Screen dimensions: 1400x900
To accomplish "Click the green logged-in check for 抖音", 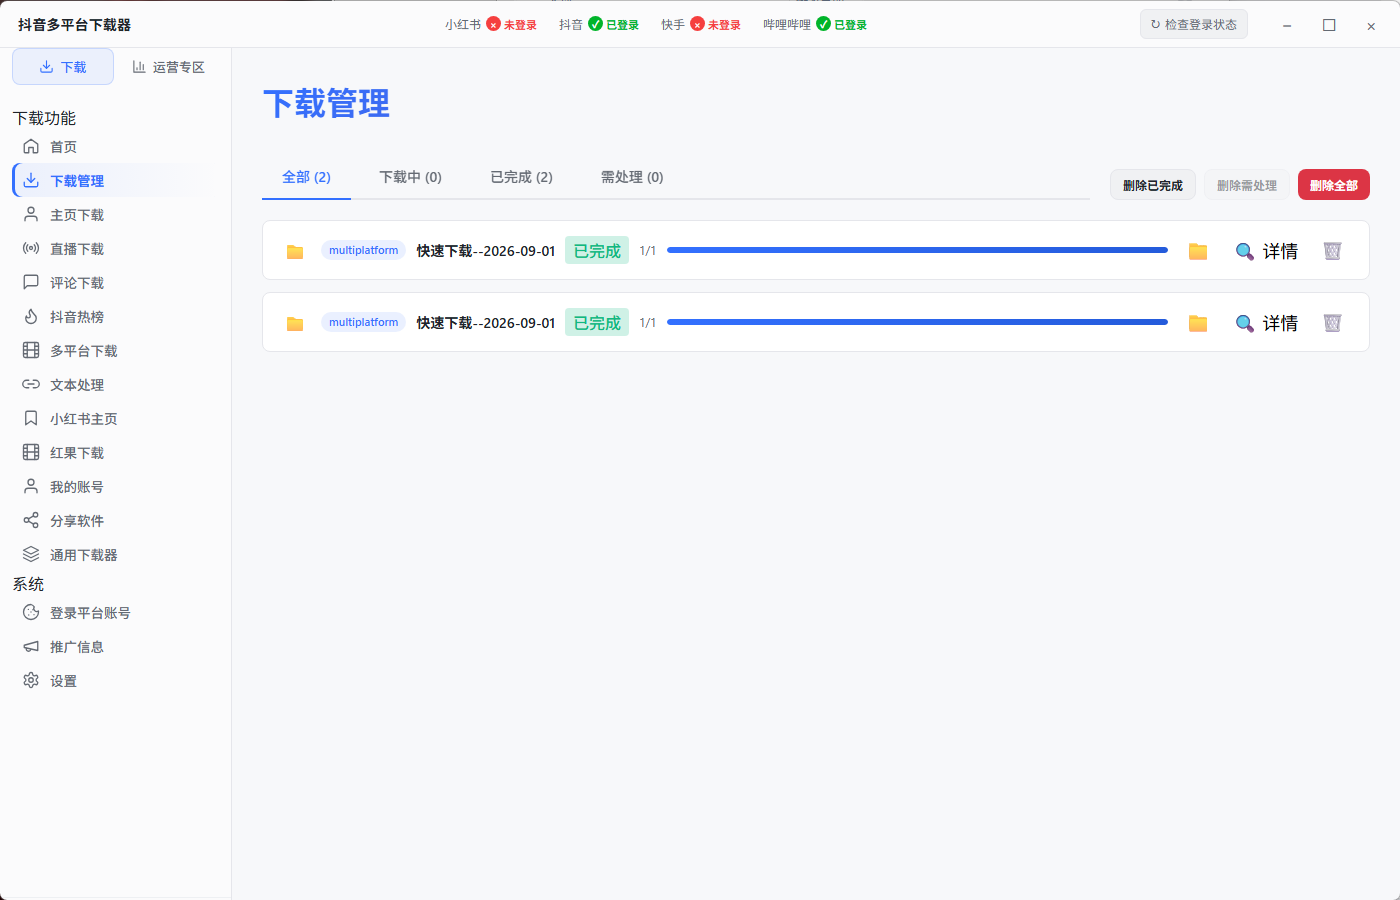I will (x=595, y=24).
